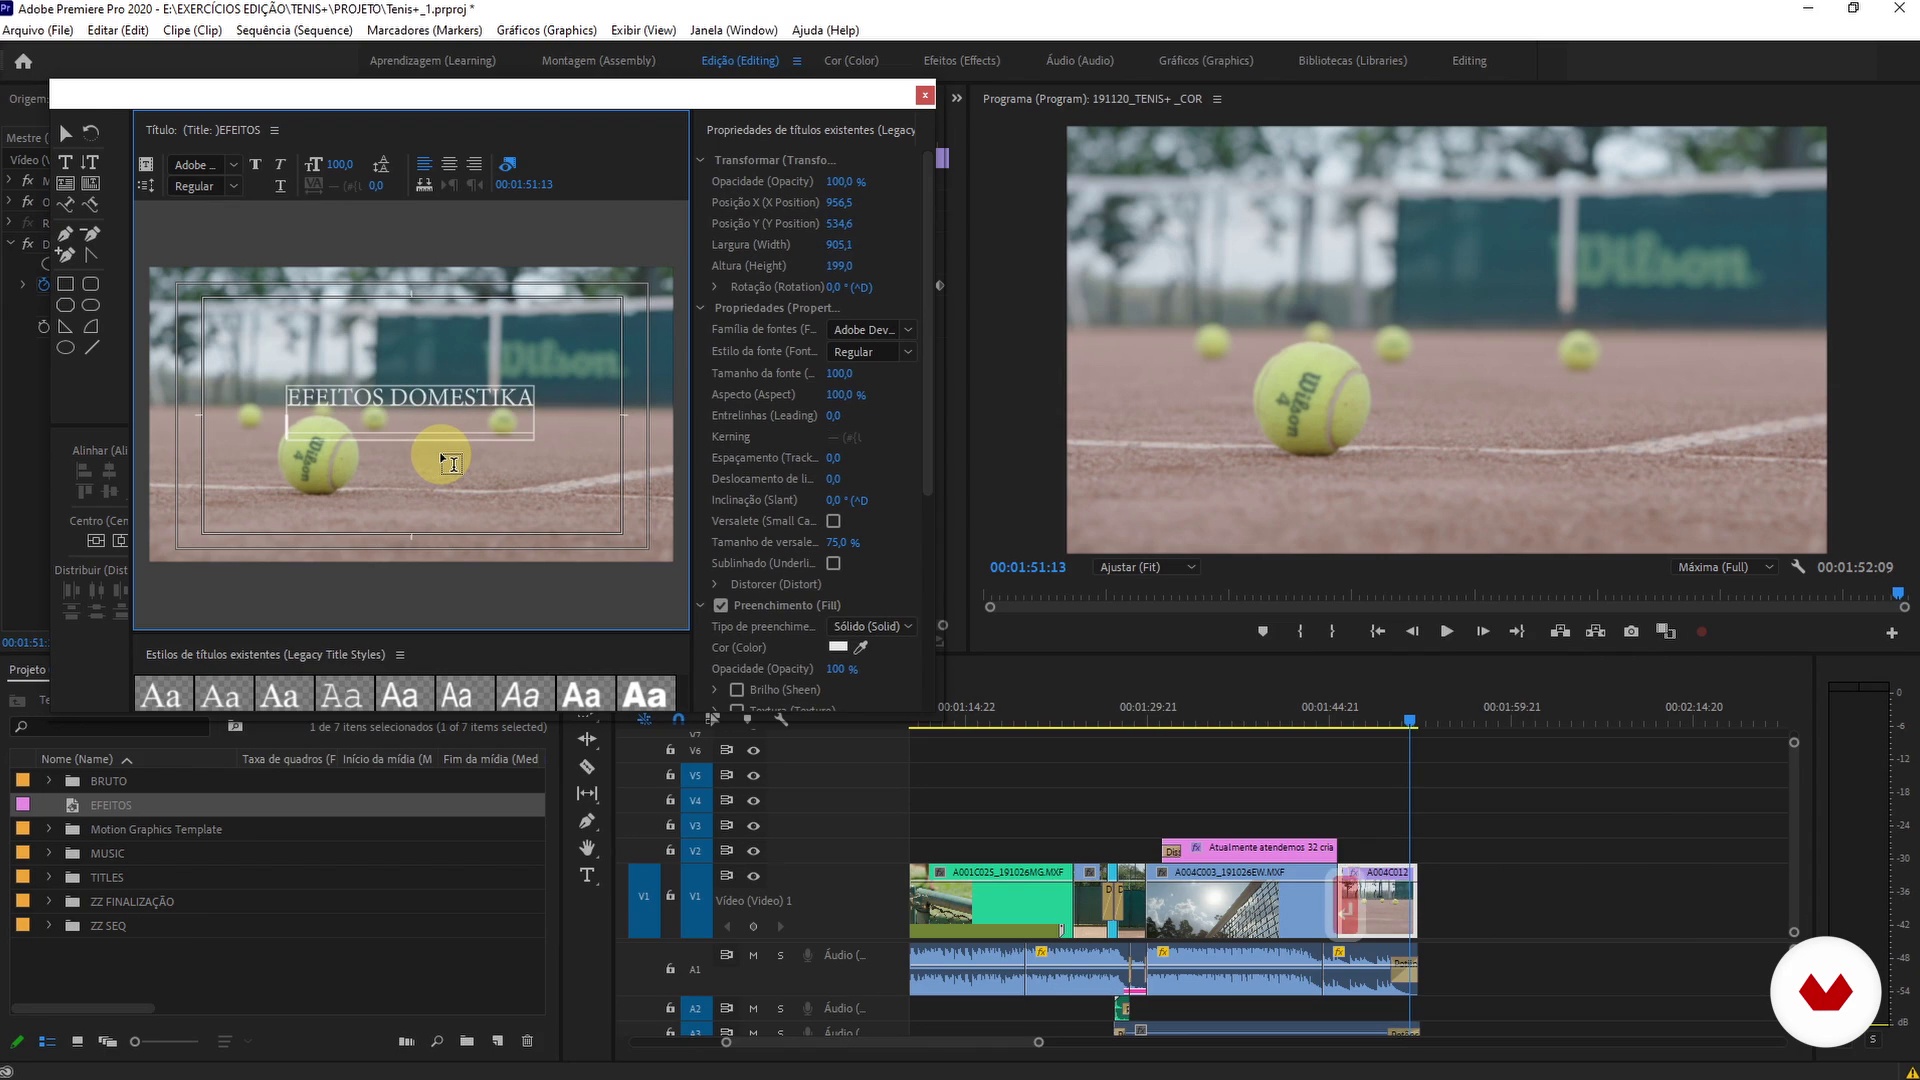Open Sequência (Sequence) menu
The height and width of the screenshot is (1080, 1920).
294,30
